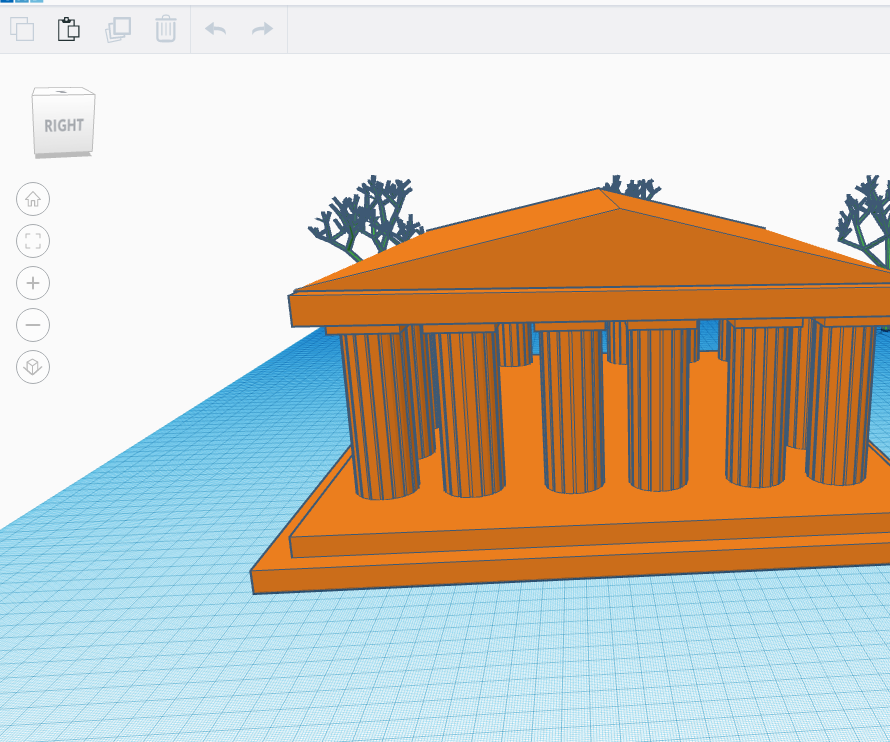Delete the selection using the trash icon
The image size is (890, 742).
(165, 29)
